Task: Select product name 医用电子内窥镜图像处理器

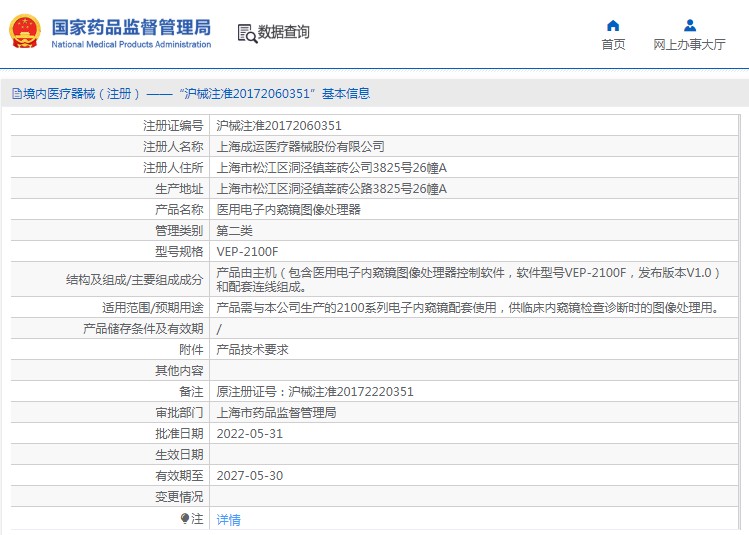Action: point(289,210)
